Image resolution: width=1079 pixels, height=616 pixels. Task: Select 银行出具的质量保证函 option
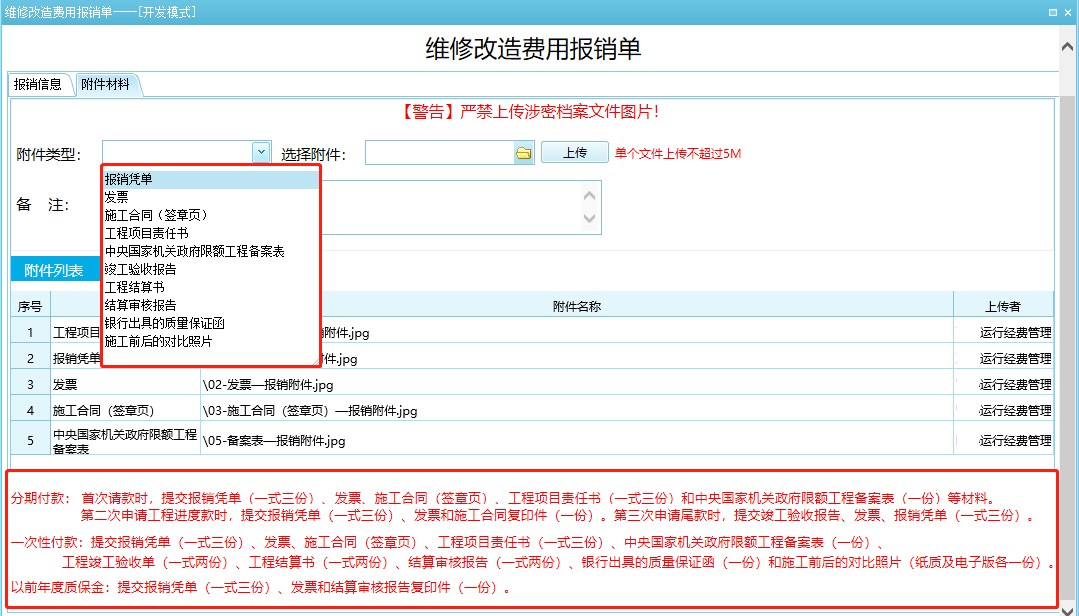coord(165,323)
